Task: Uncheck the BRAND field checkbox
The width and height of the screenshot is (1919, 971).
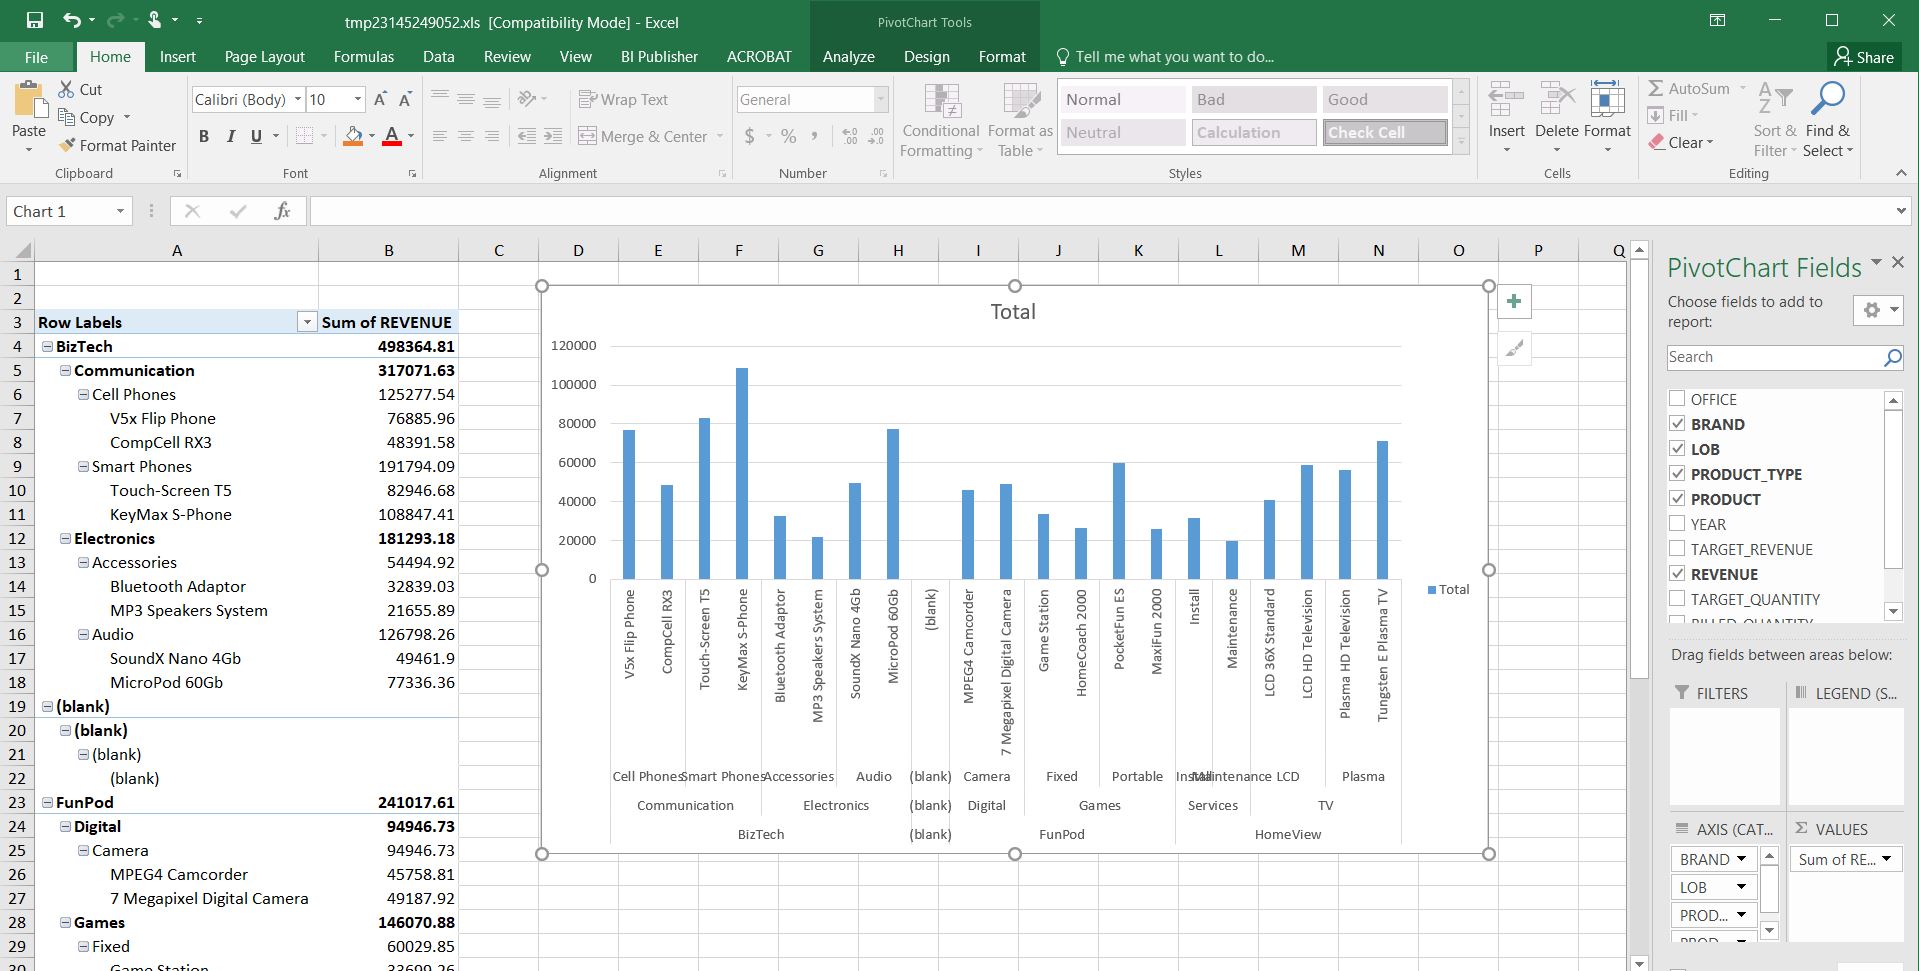Action: pos(1677,424)
